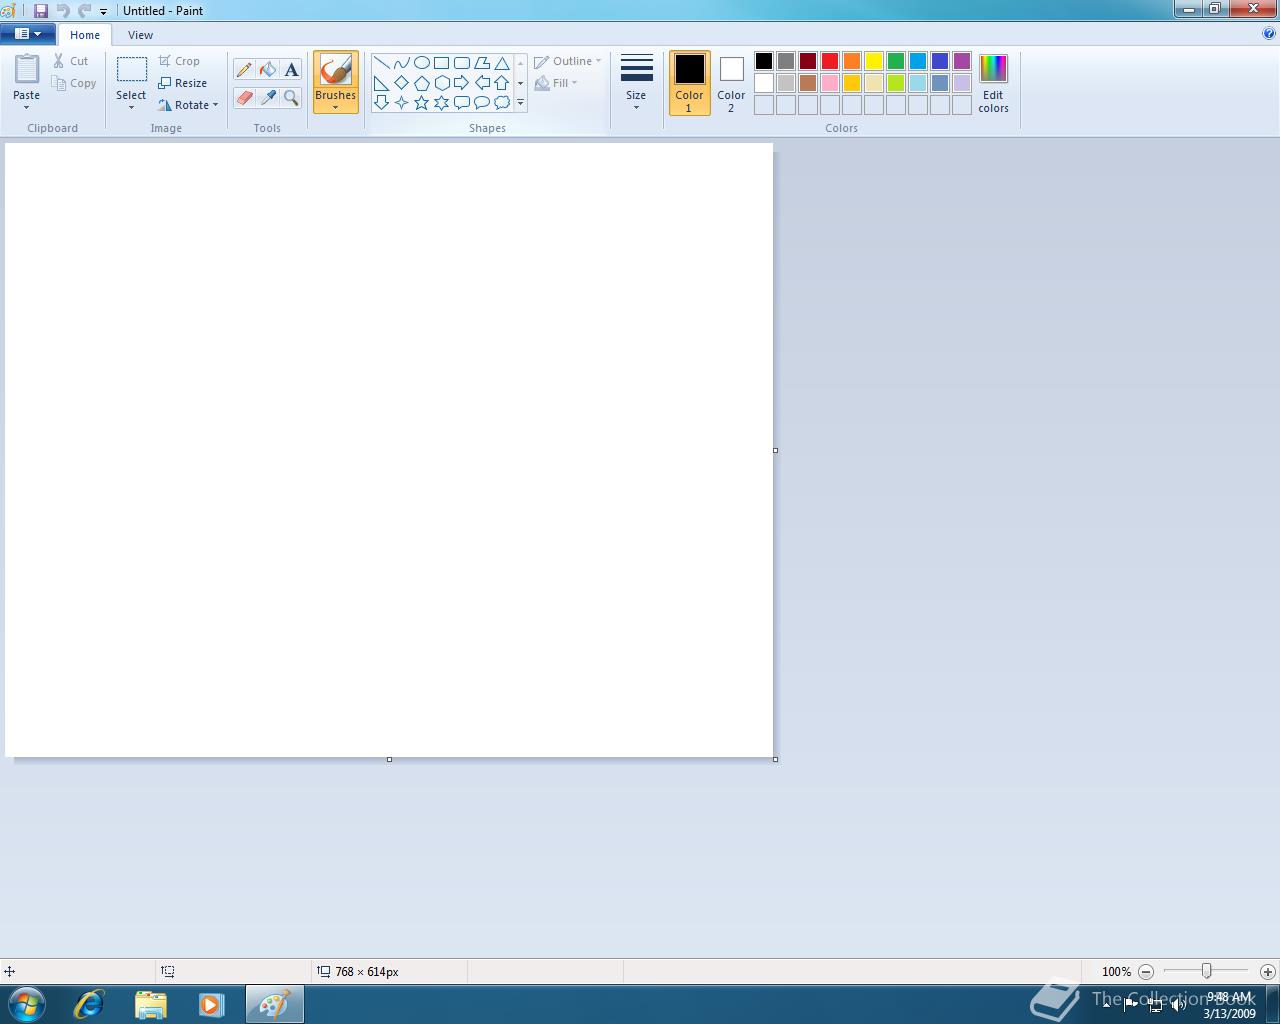This screenshot has height=1024, width=1280.
Task: Click the zoom slider thumb at 100%
Action: coord(1207,971)
